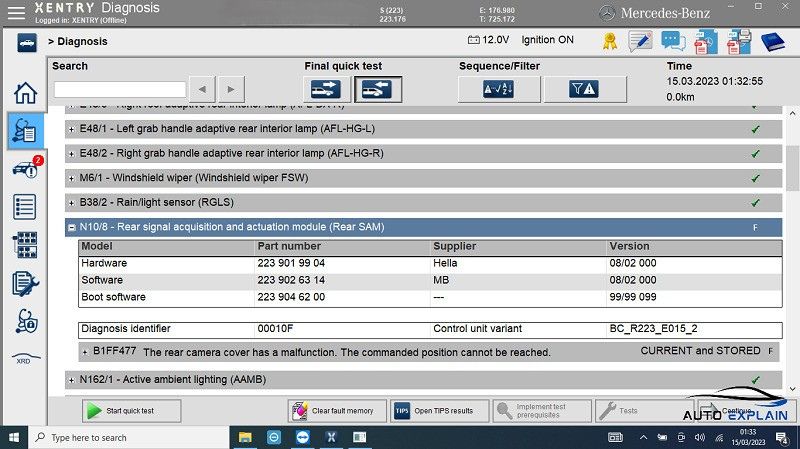The image size is (800, 449).
Task: Open the Windows Start menu
Action: coord(14,438)
